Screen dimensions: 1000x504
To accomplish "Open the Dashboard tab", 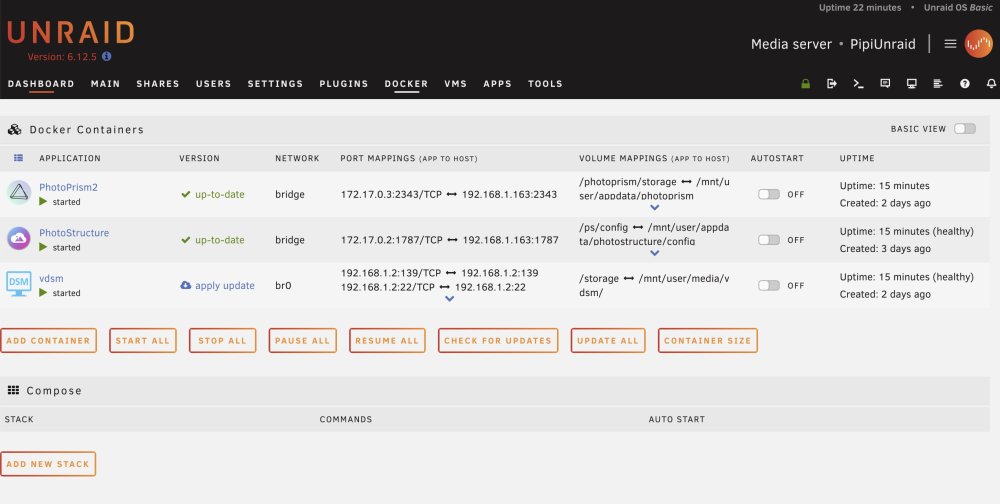I will (41, 84).
